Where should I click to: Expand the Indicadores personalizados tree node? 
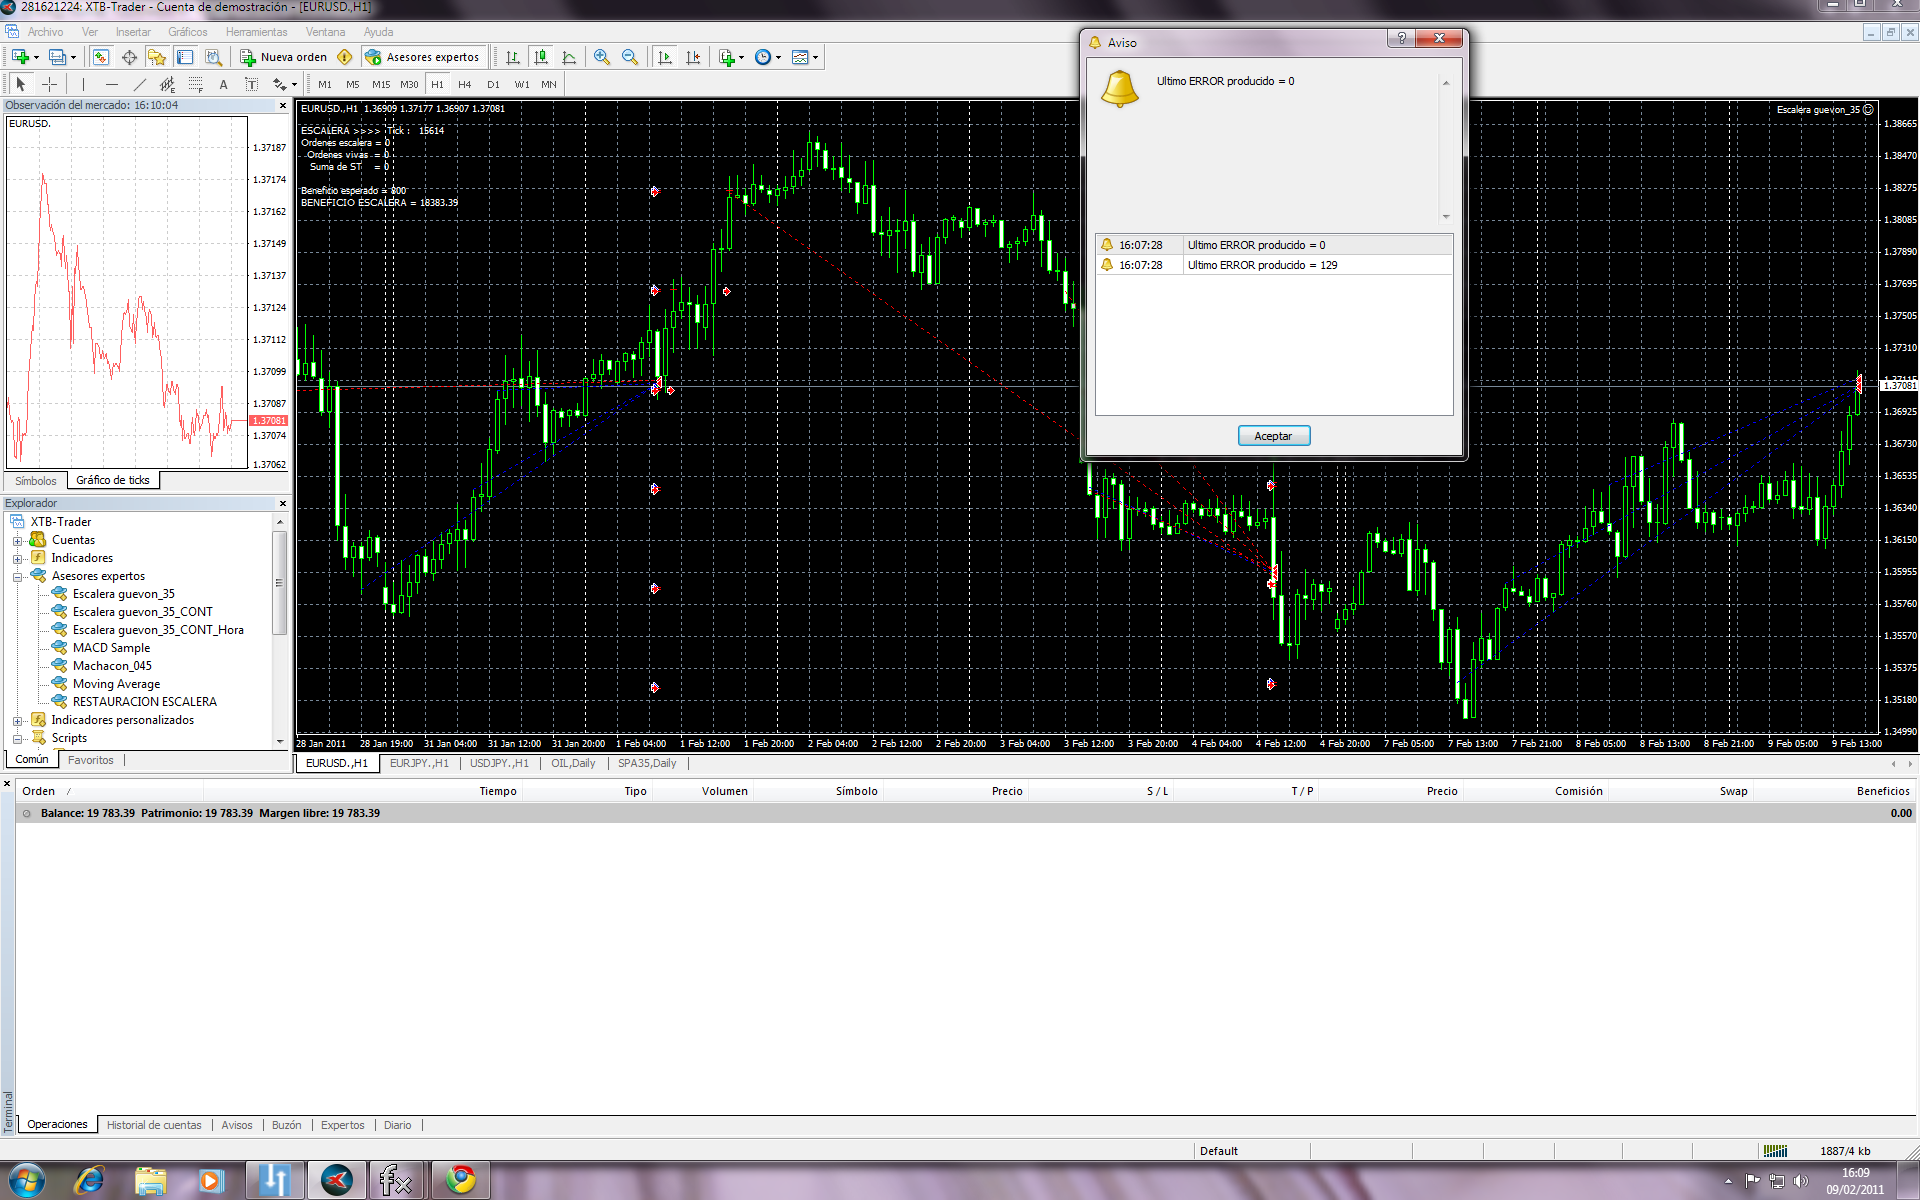[17, 721]
